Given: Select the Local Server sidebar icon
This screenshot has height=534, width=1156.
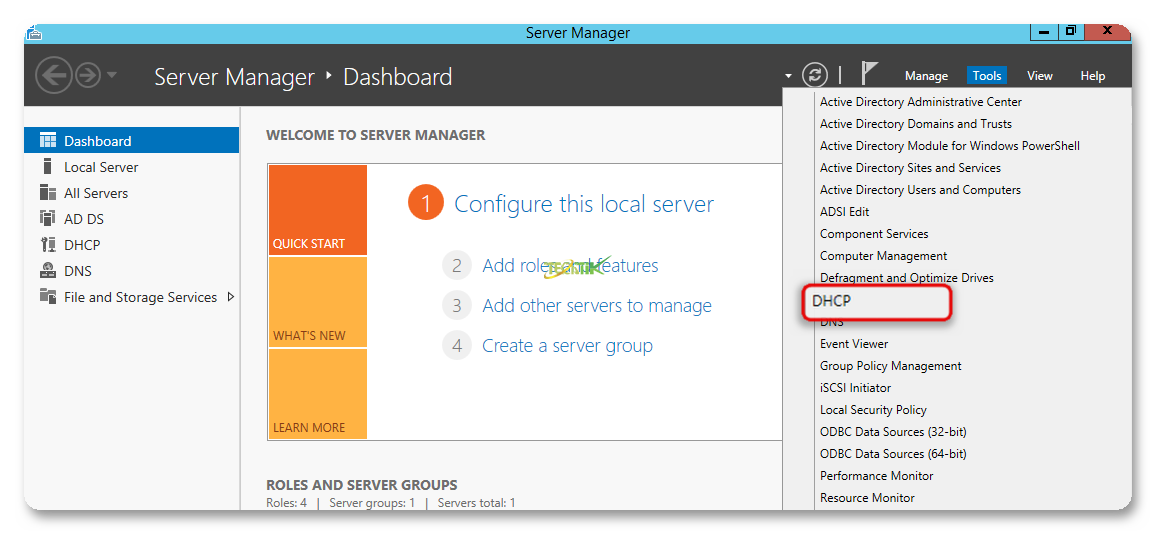Looking at the screenshot, I should [48, 167].
